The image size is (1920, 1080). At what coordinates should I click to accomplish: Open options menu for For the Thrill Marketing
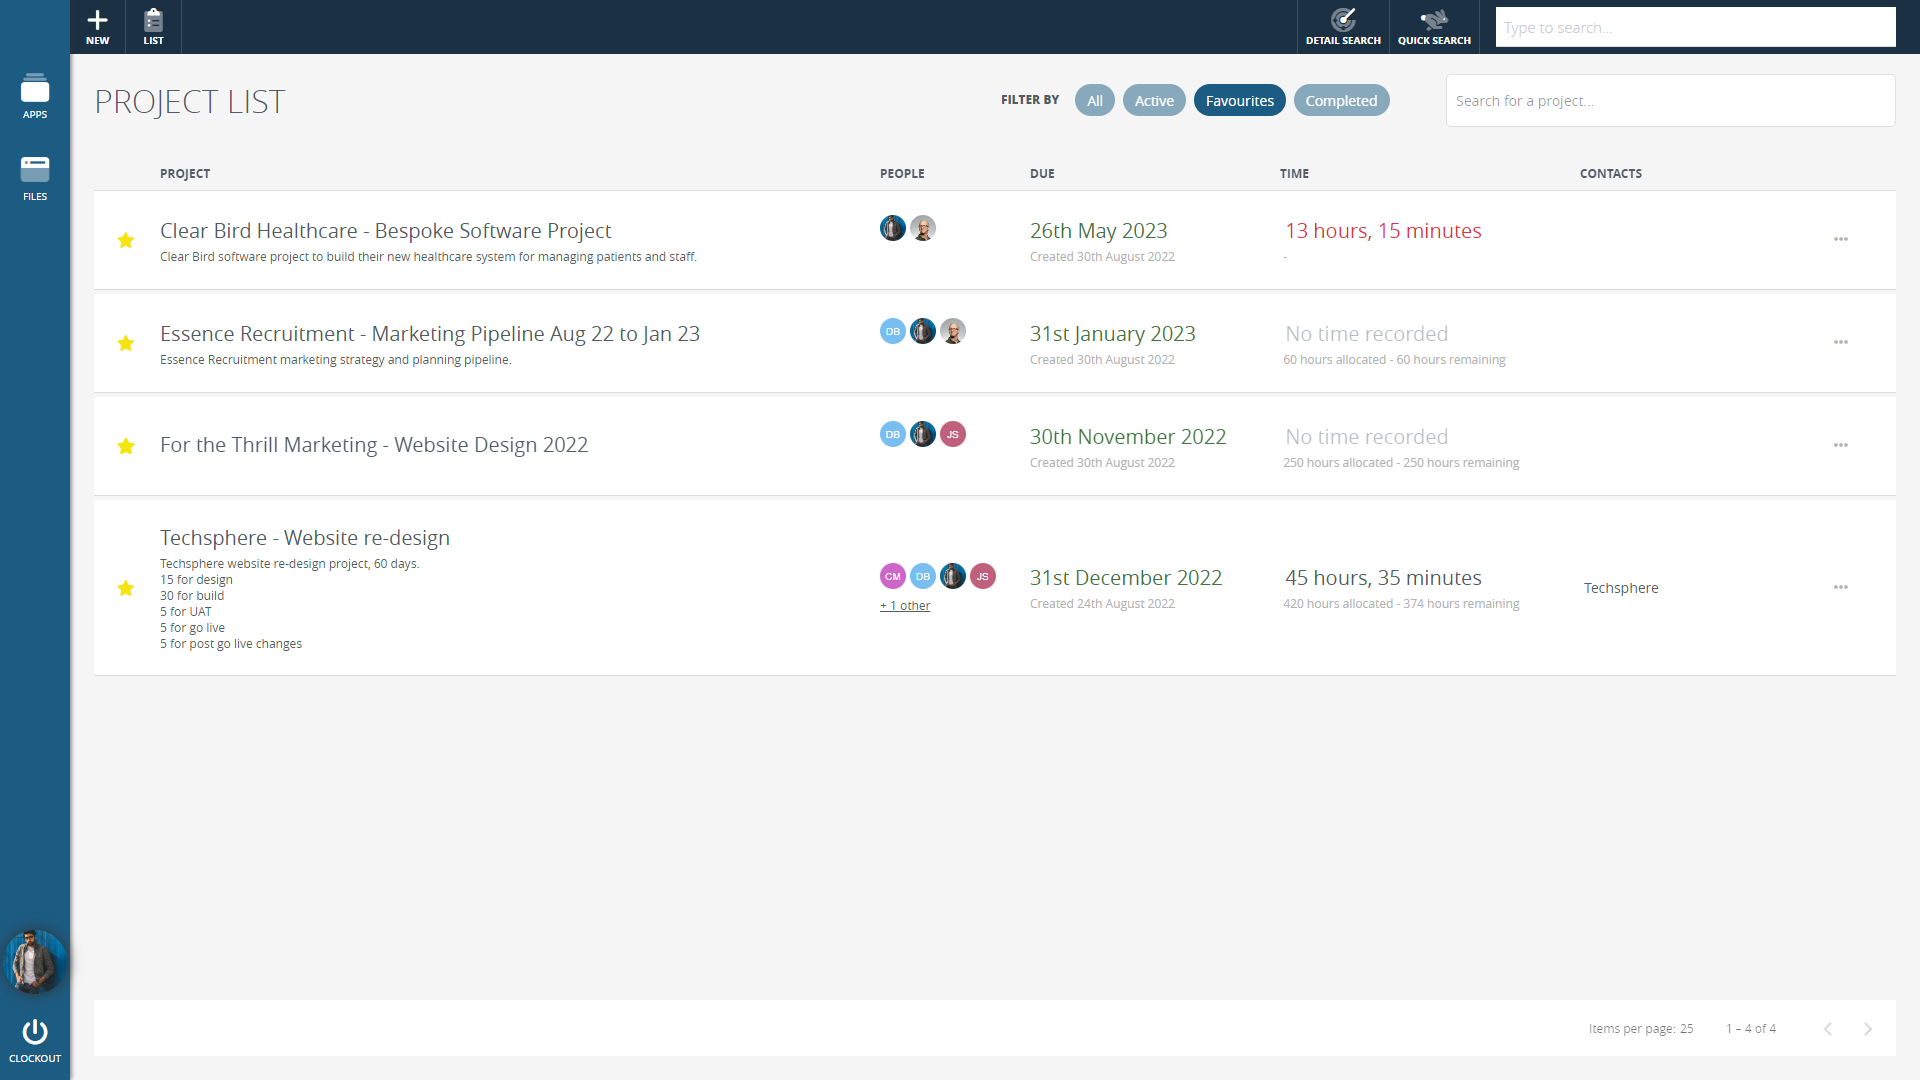click(x=1840, y=445)
